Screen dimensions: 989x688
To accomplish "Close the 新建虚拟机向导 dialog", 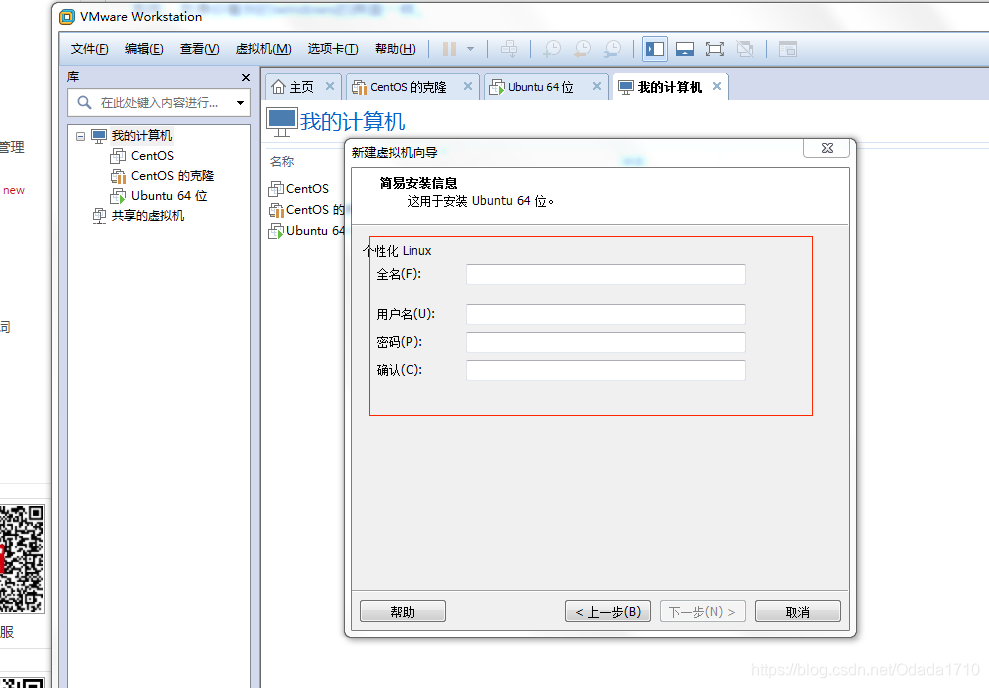I will coord(827,148).
